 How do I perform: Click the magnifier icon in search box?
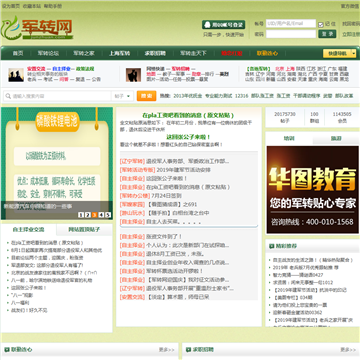click(x=8, y=96)
